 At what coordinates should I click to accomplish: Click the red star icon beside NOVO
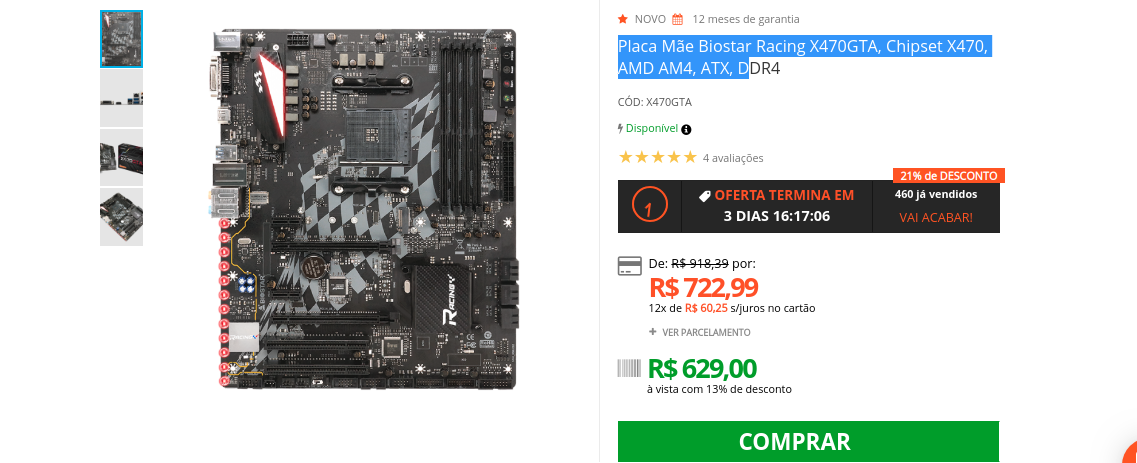click(623, 19)
